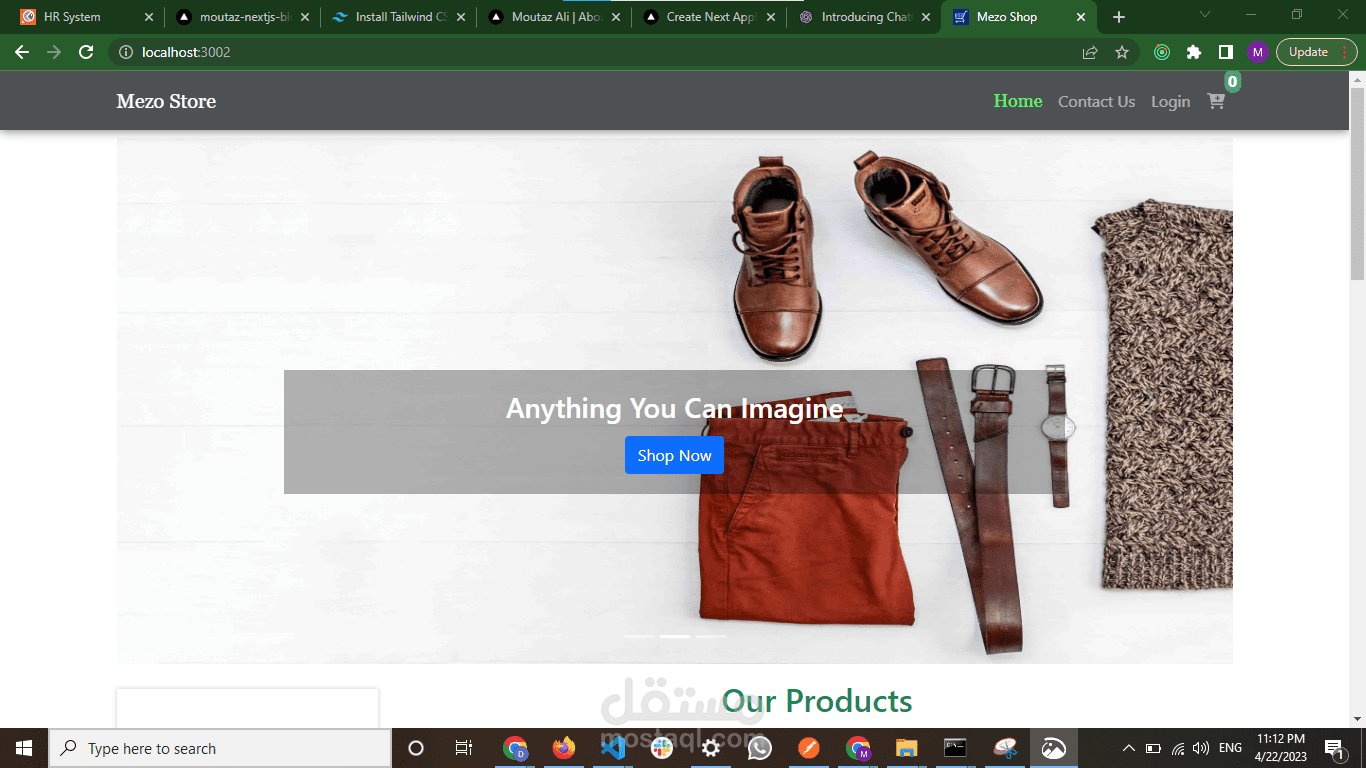
Task: Switch input language via ENG indicator
Action: pos(1230,748)
